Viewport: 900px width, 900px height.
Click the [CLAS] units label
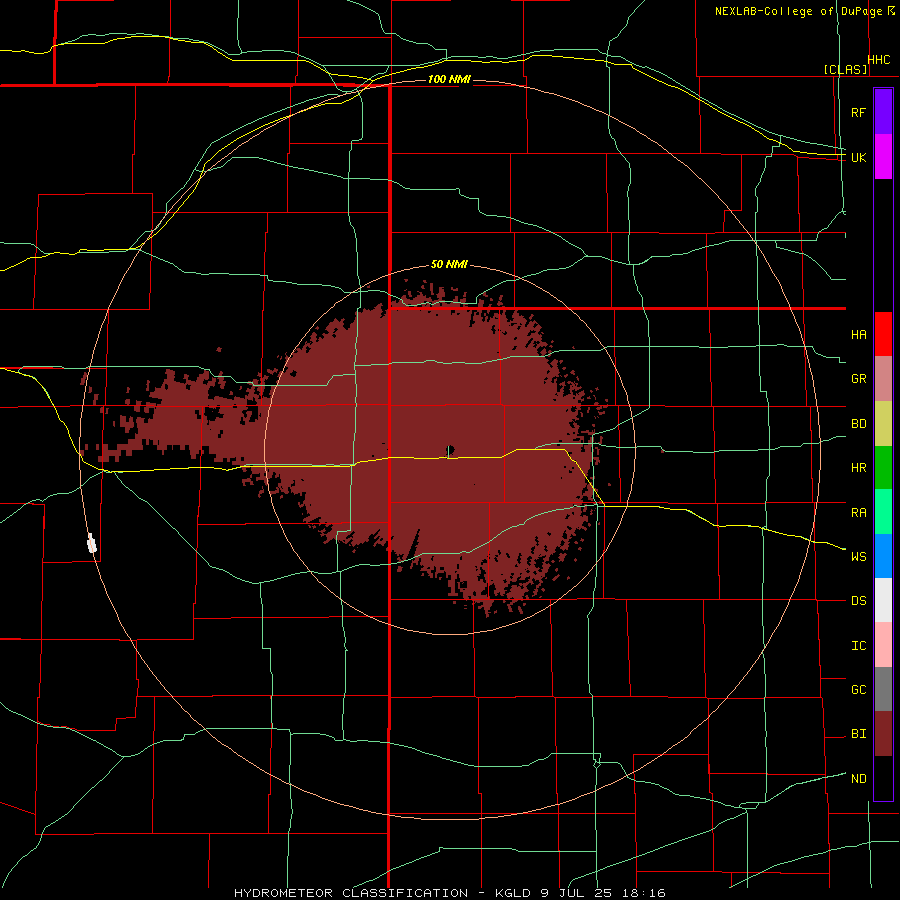(845, 69)
